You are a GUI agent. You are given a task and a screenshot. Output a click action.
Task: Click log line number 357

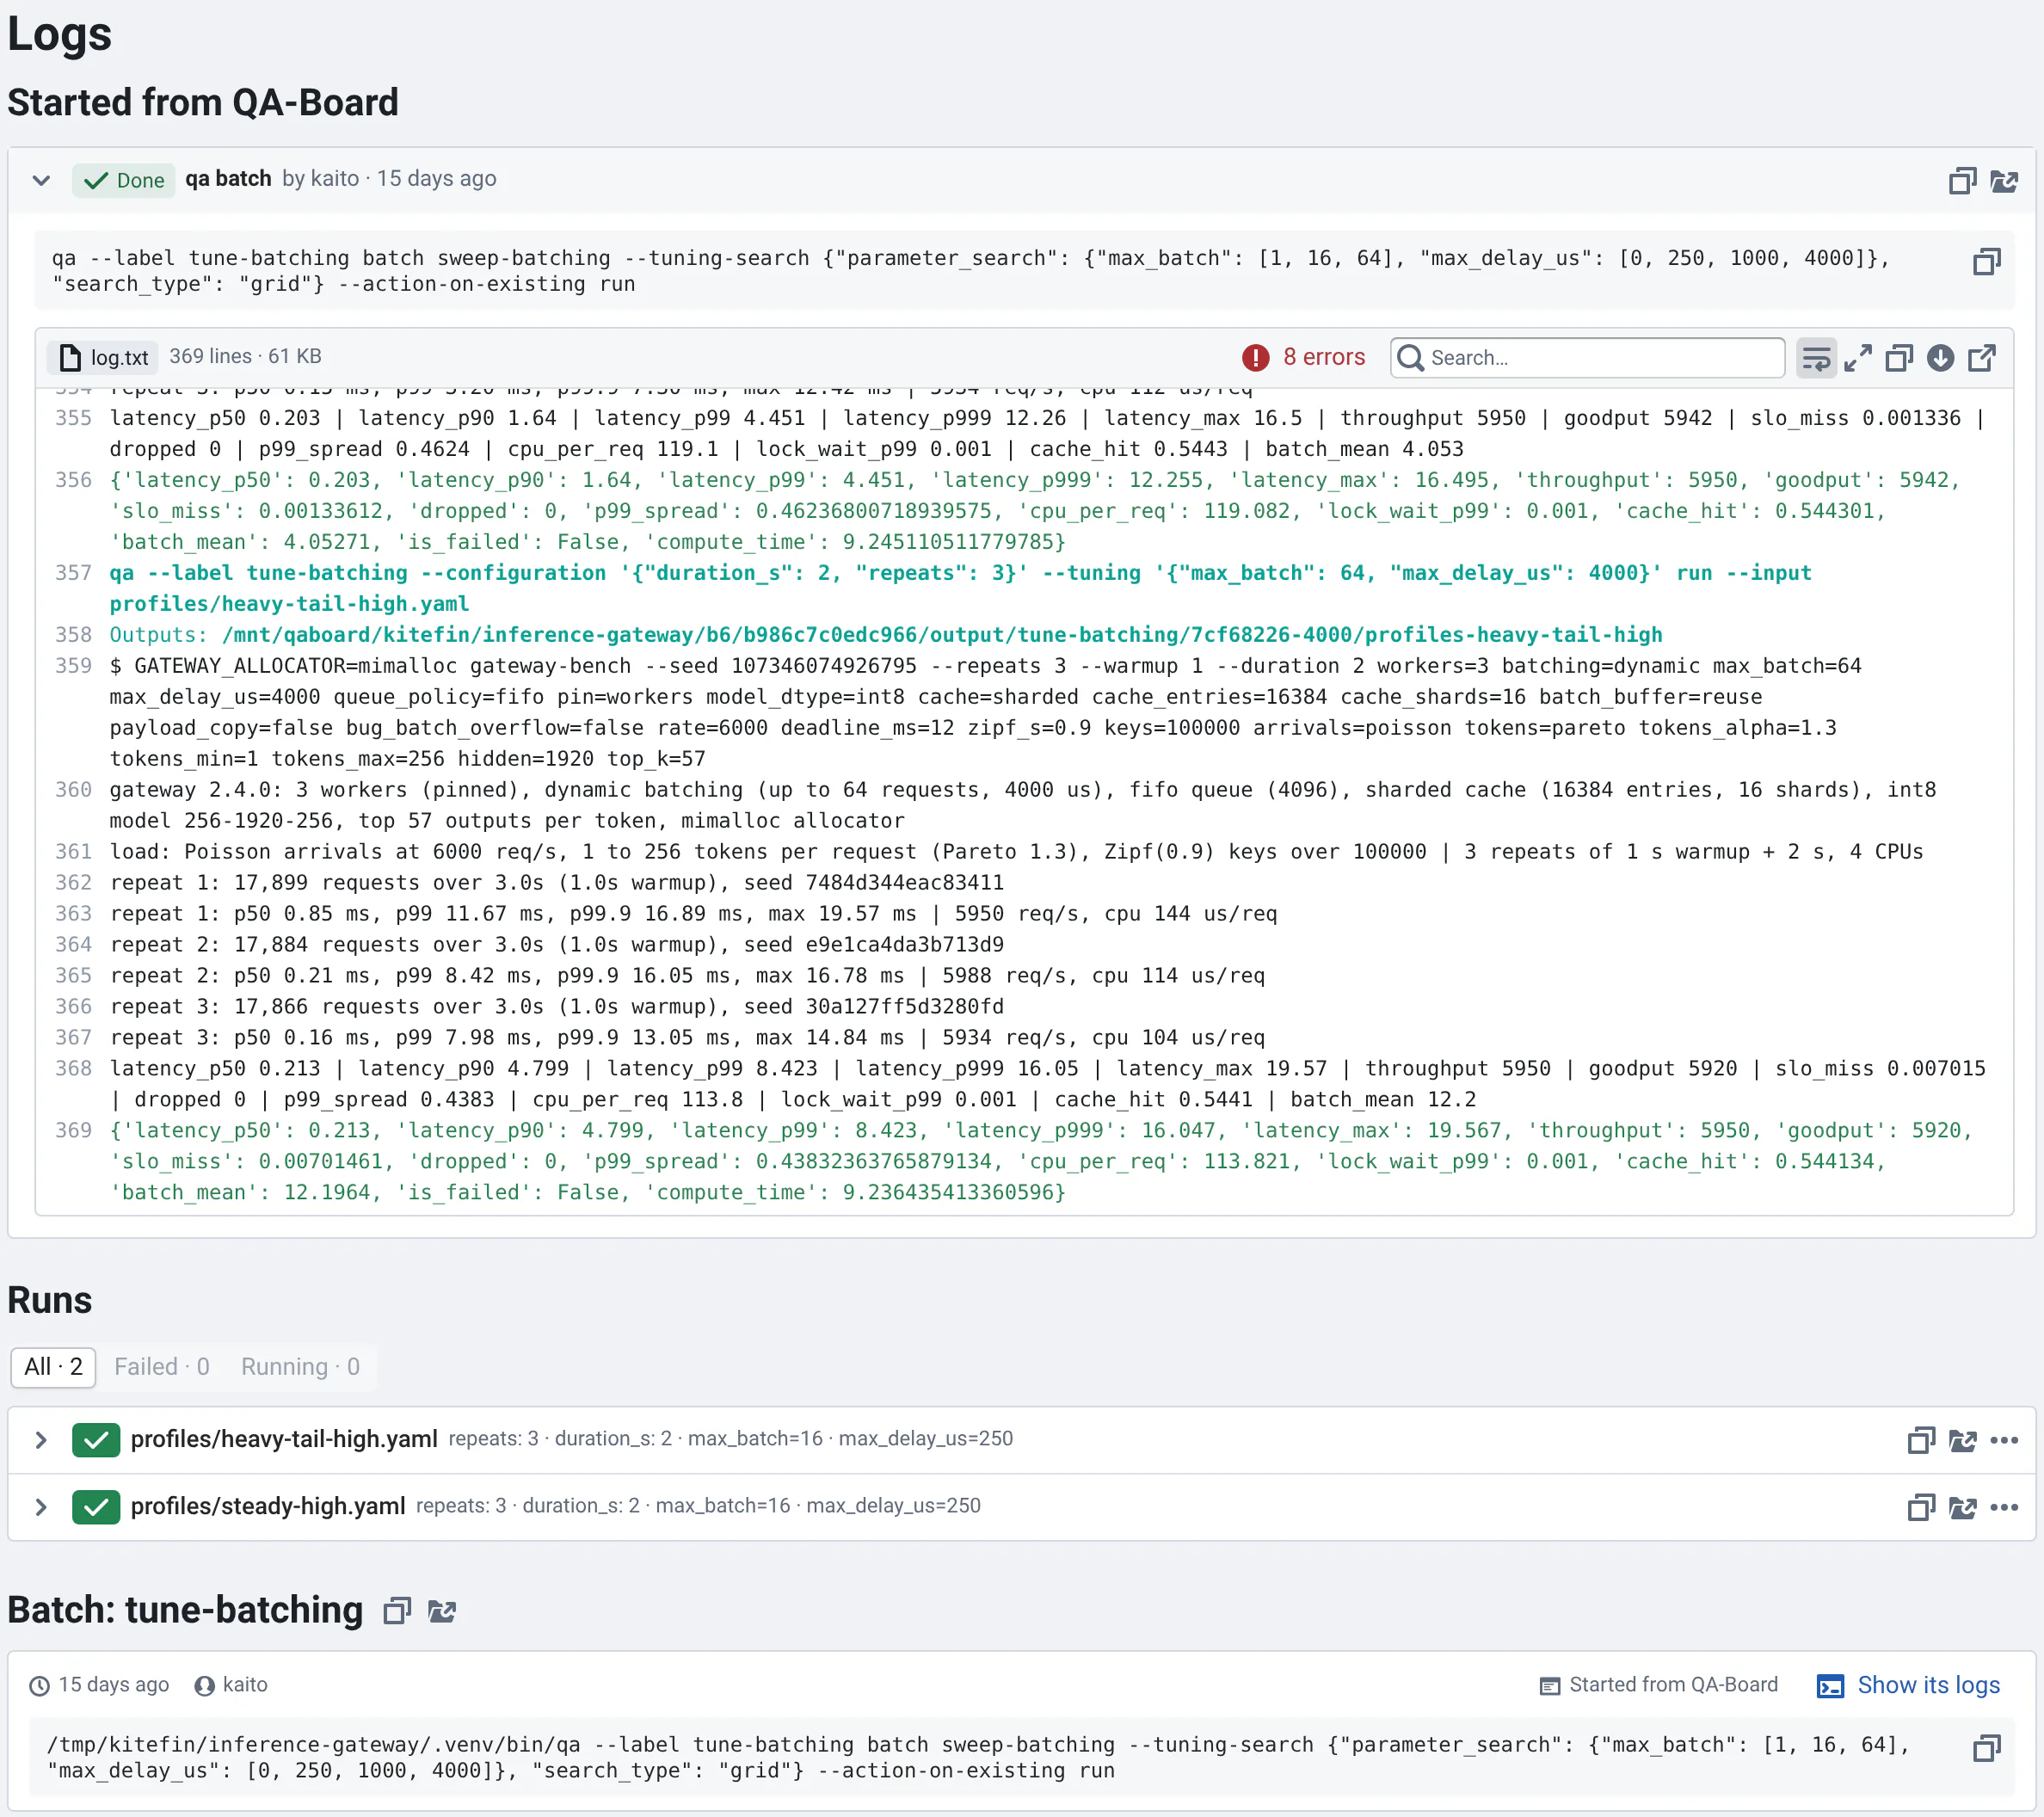73,573
